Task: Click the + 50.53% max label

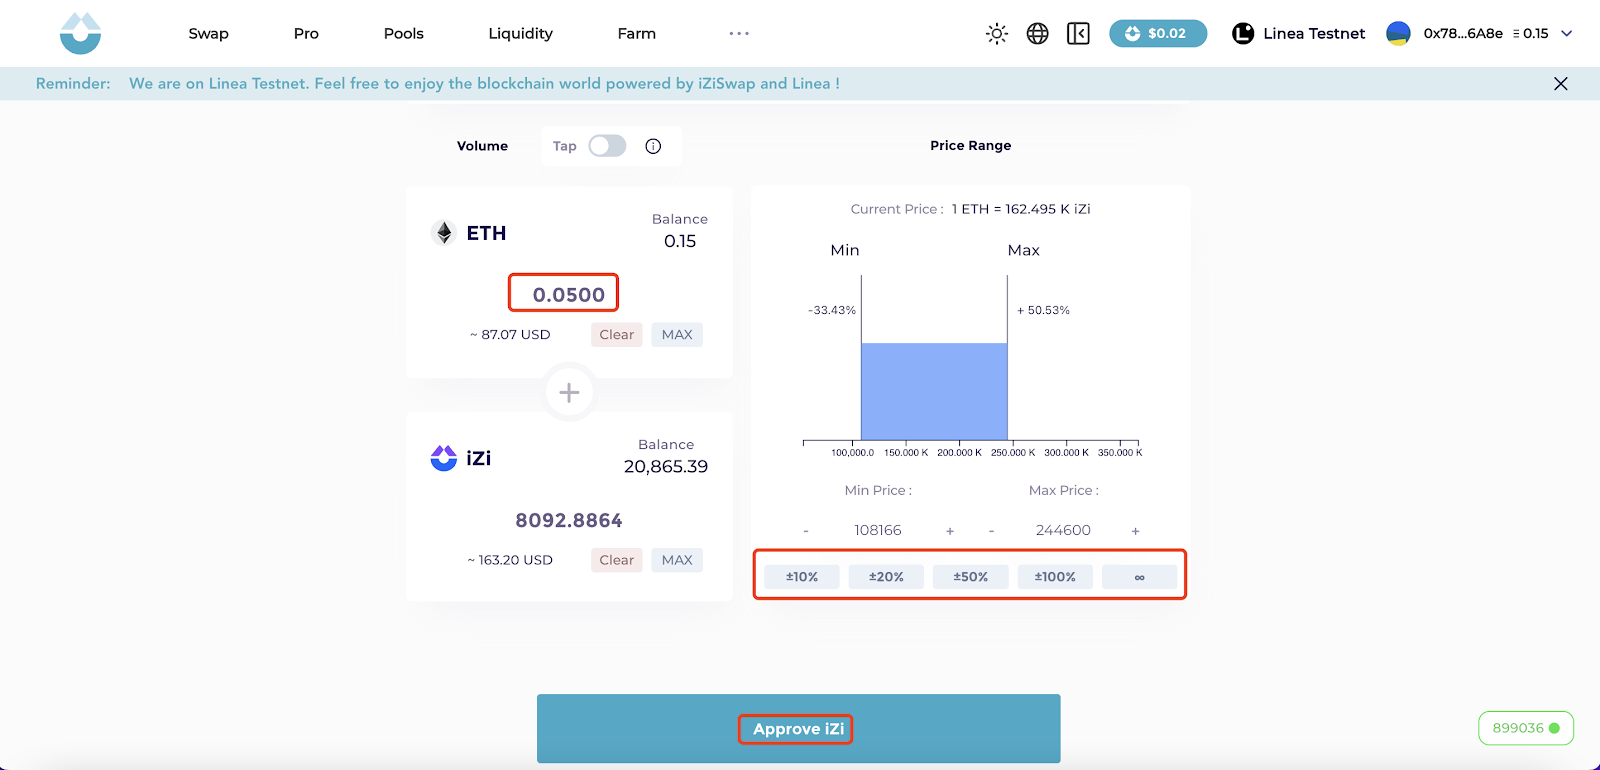Action: point(1043,310)
